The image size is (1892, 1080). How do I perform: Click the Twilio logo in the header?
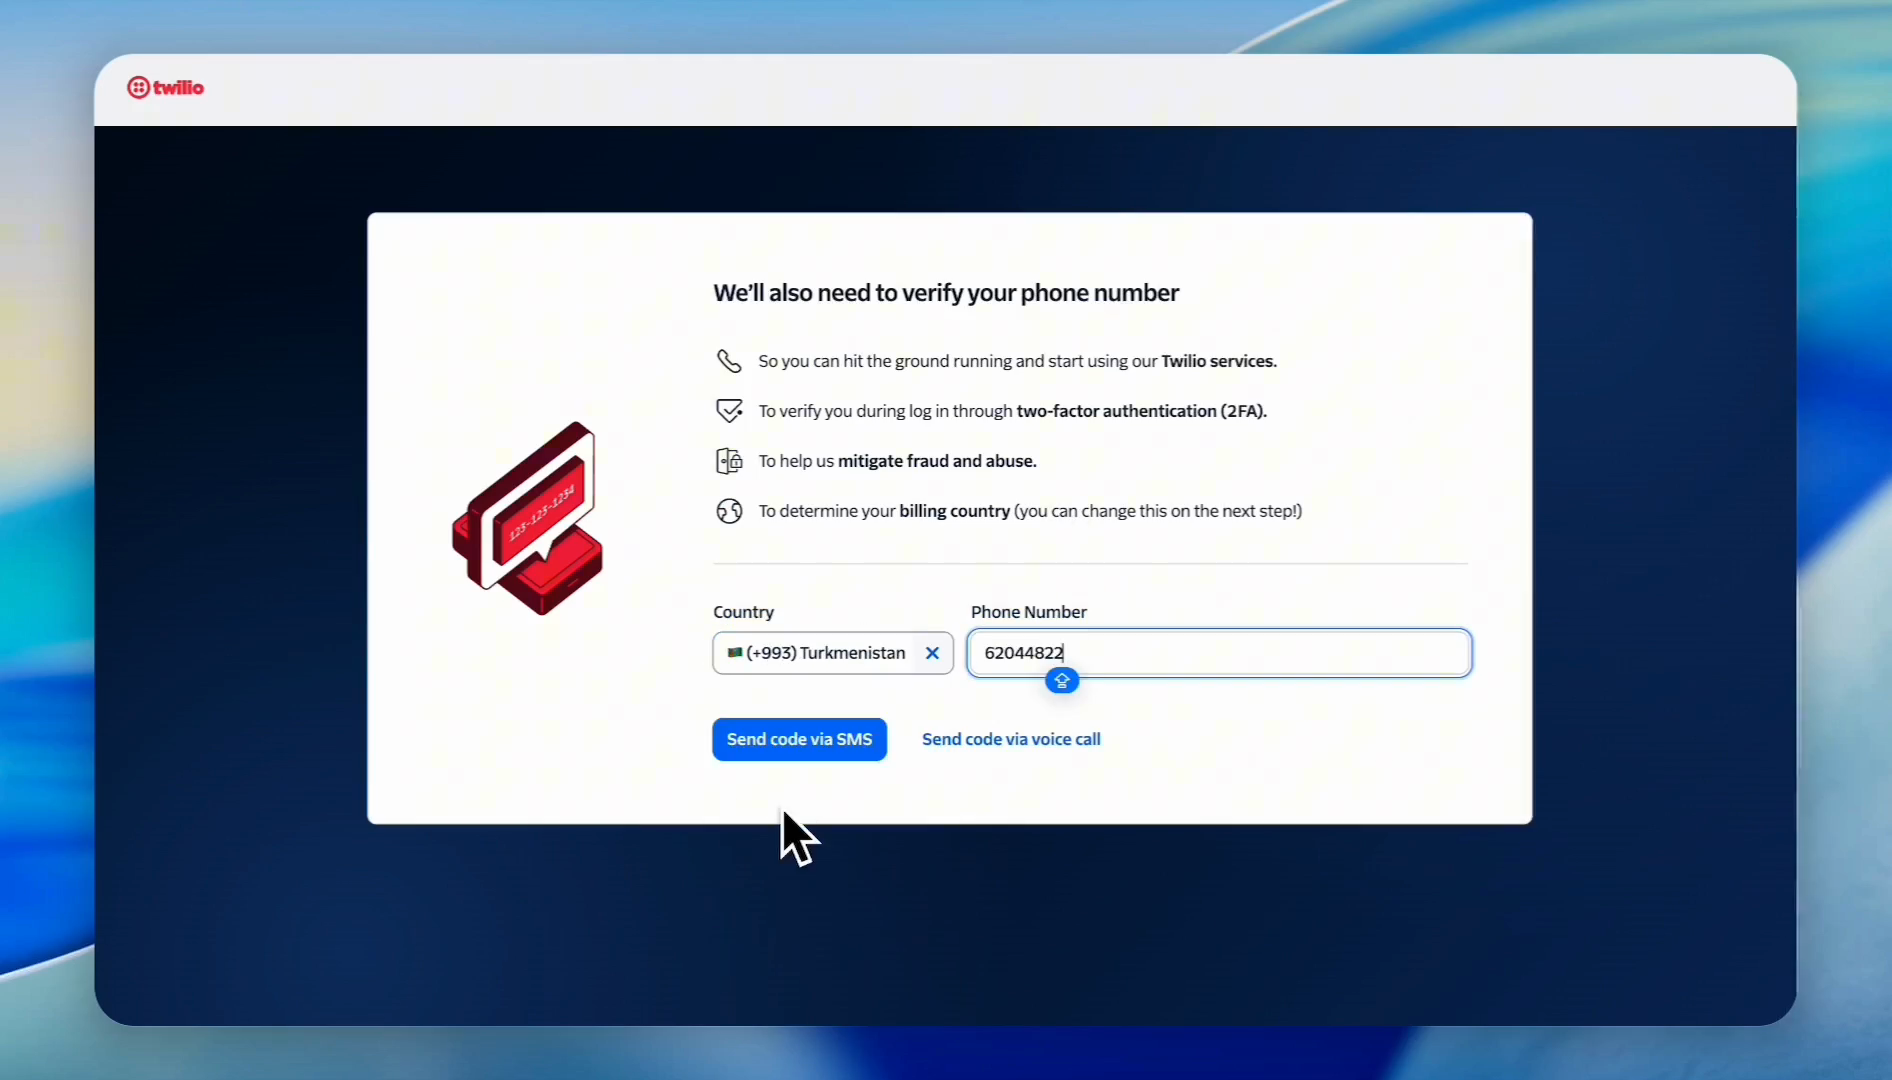click(165, 88)
